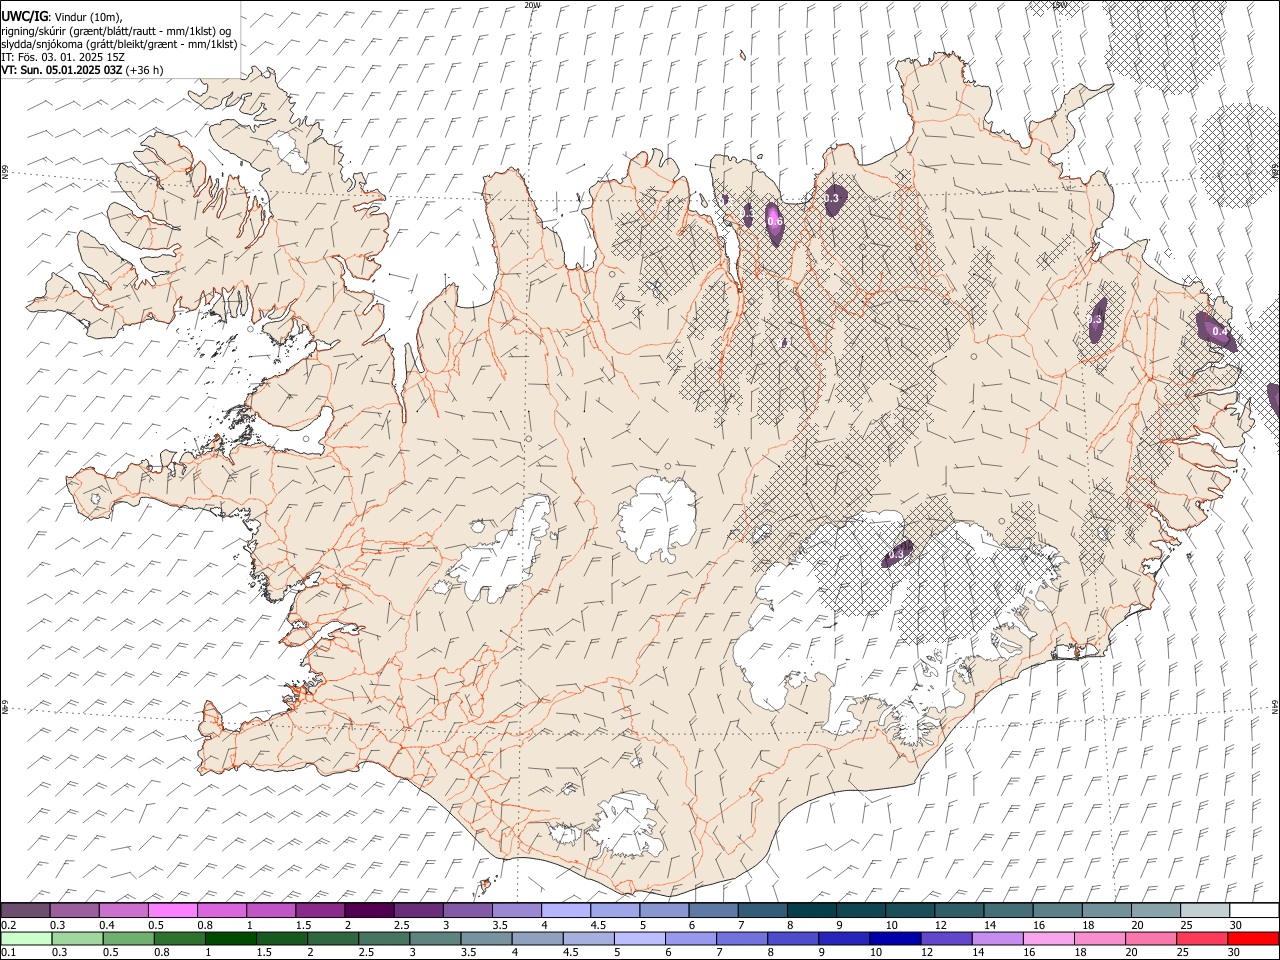Screen dimensions: 1280x960
Task: Pick the 0.3 swatch in the upper legend row
Action: pyautogui.click(x=75, y=910)
